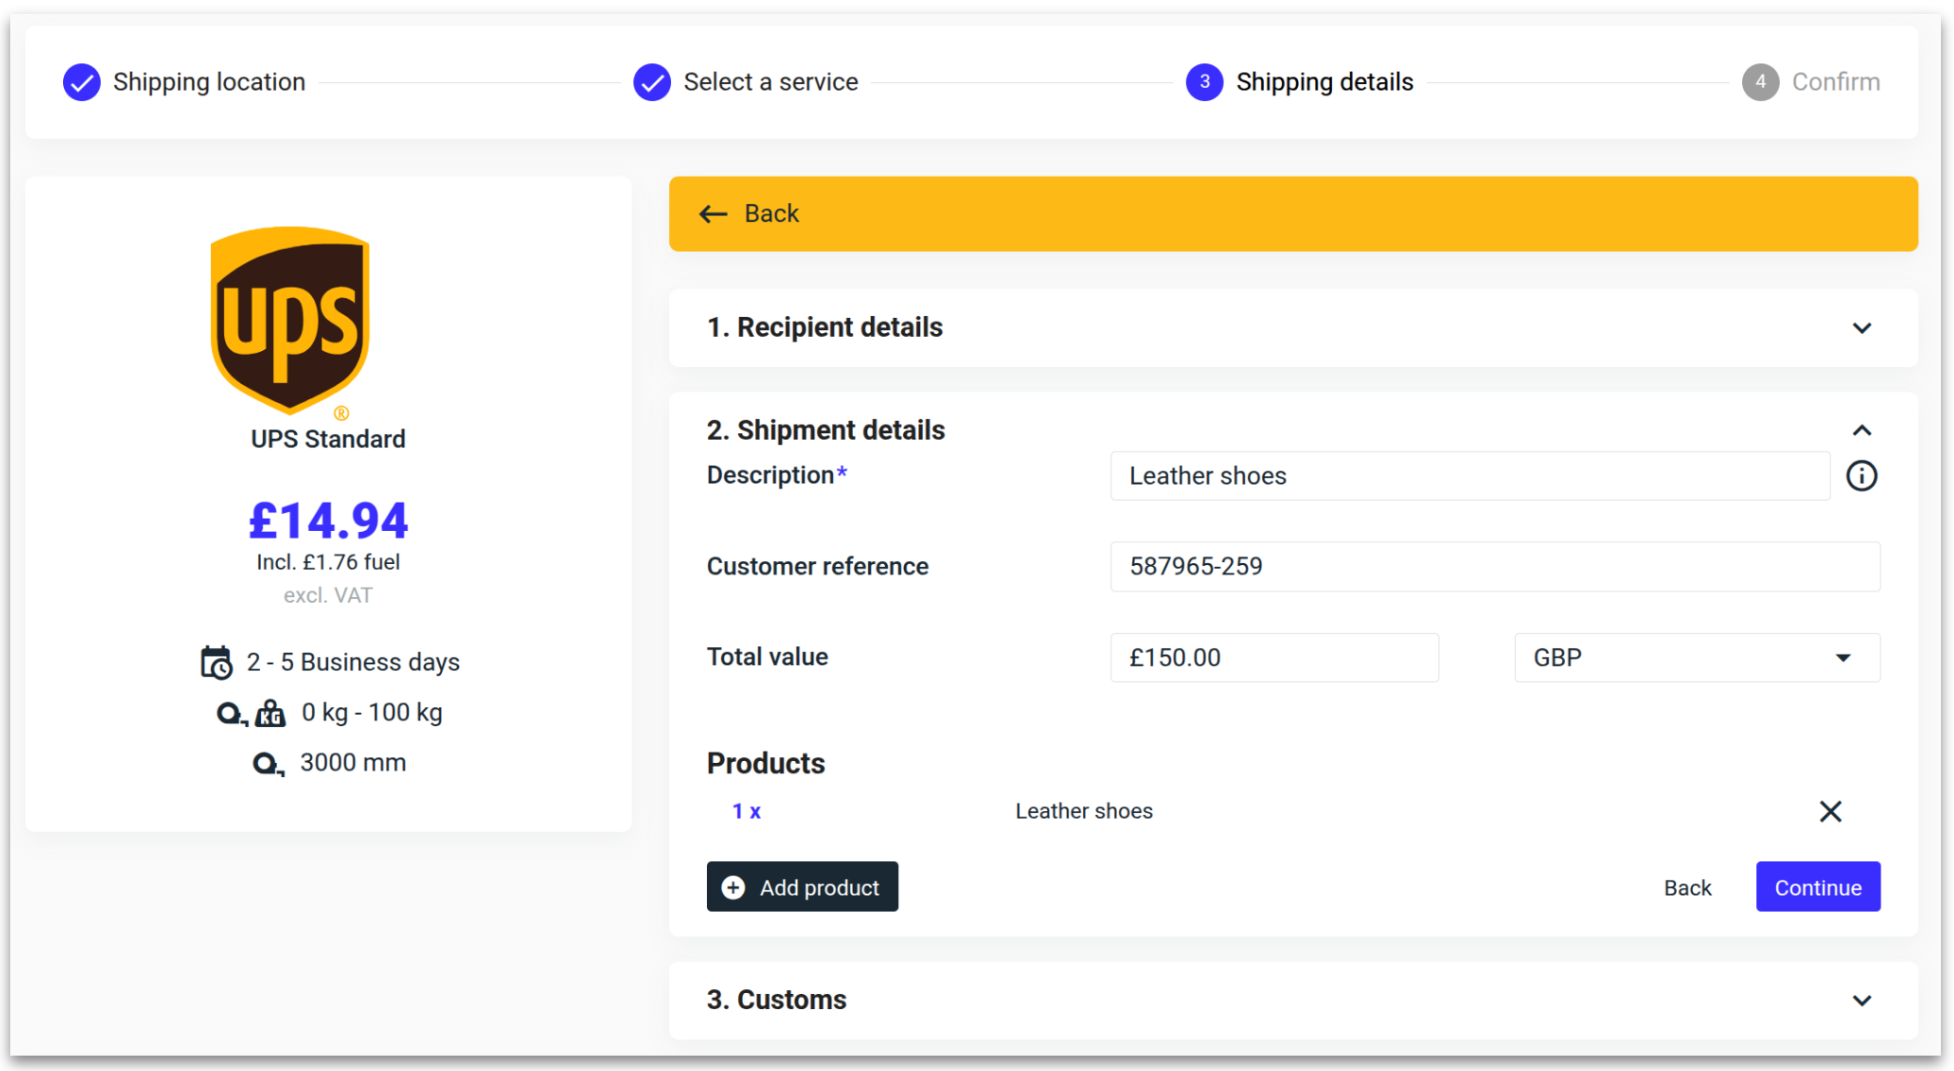Expand the Customs section
The image size is (1954, 1071).
click(x=1860, y=1000)
